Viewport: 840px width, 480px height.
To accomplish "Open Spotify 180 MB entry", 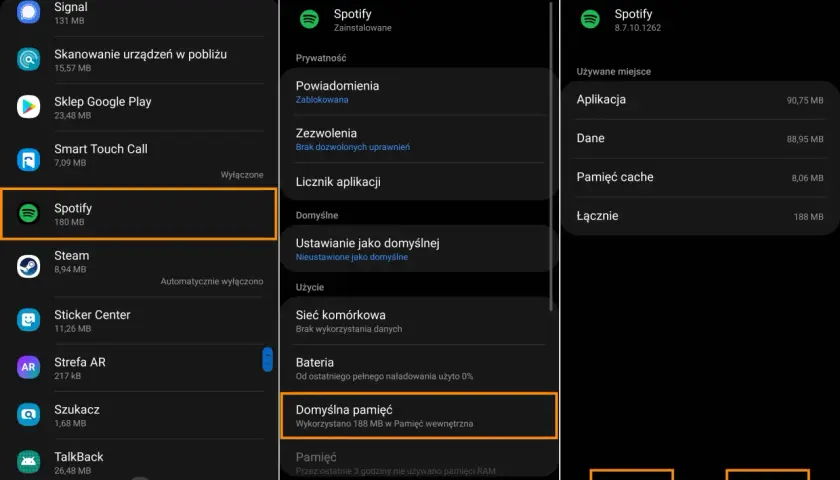I will tap(139, 213).
